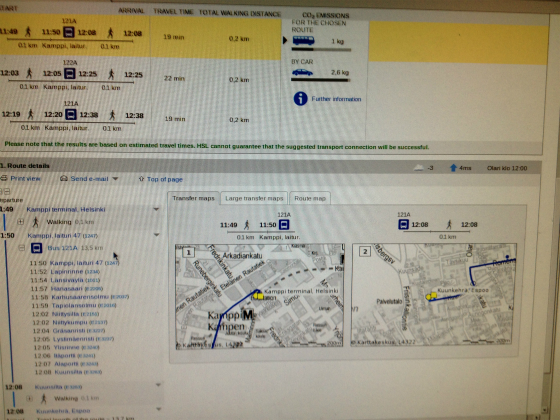Image resolution: width=560 pixels, height=420 pixels.
Task: Open the Kamppi terminal, Helsinki dropdown arrow
Action: (156, 209)
